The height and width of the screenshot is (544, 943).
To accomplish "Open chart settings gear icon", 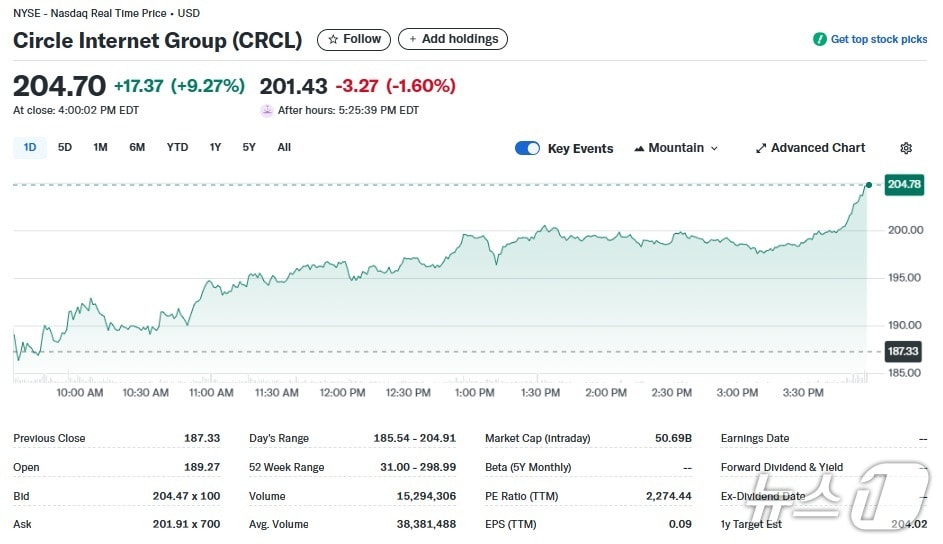I will [906, 148].
